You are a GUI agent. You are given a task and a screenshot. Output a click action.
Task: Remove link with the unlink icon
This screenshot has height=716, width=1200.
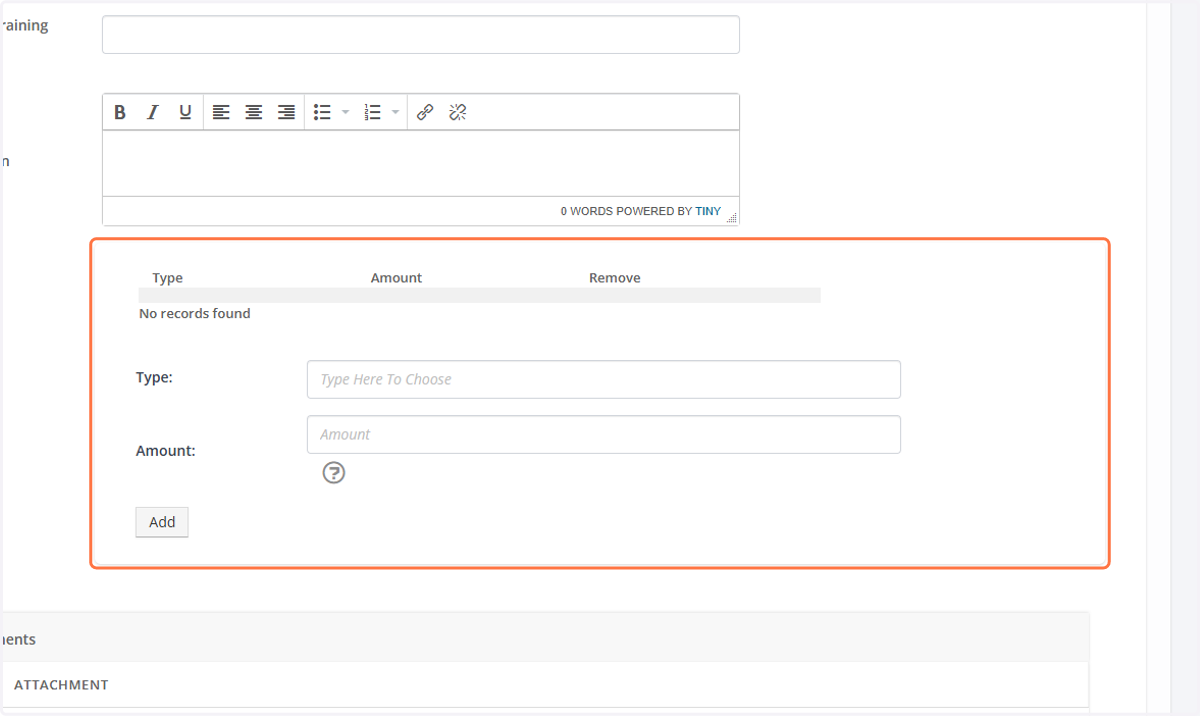click(x=458, y=112)
